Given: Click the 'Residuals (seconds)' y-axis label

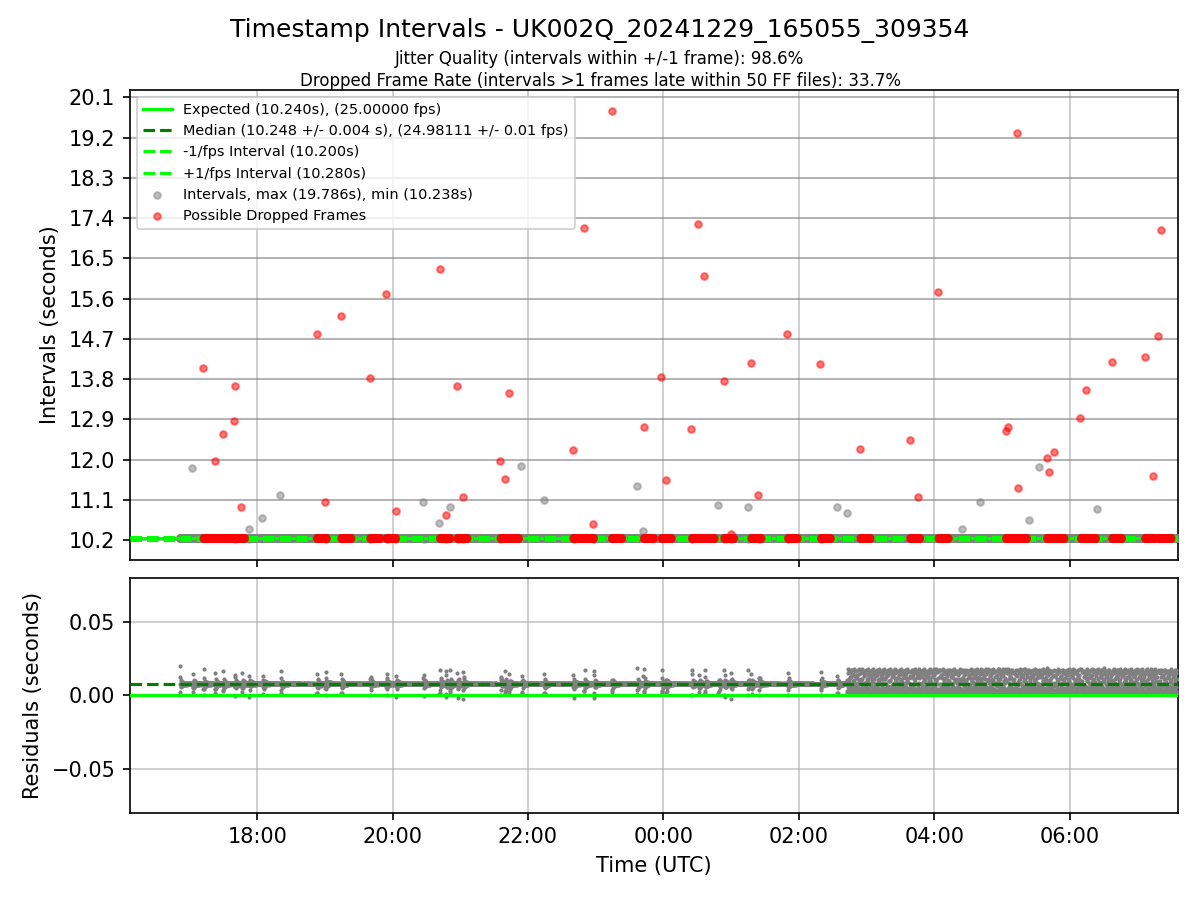Looking at the screenshot, I should point(31,696).
